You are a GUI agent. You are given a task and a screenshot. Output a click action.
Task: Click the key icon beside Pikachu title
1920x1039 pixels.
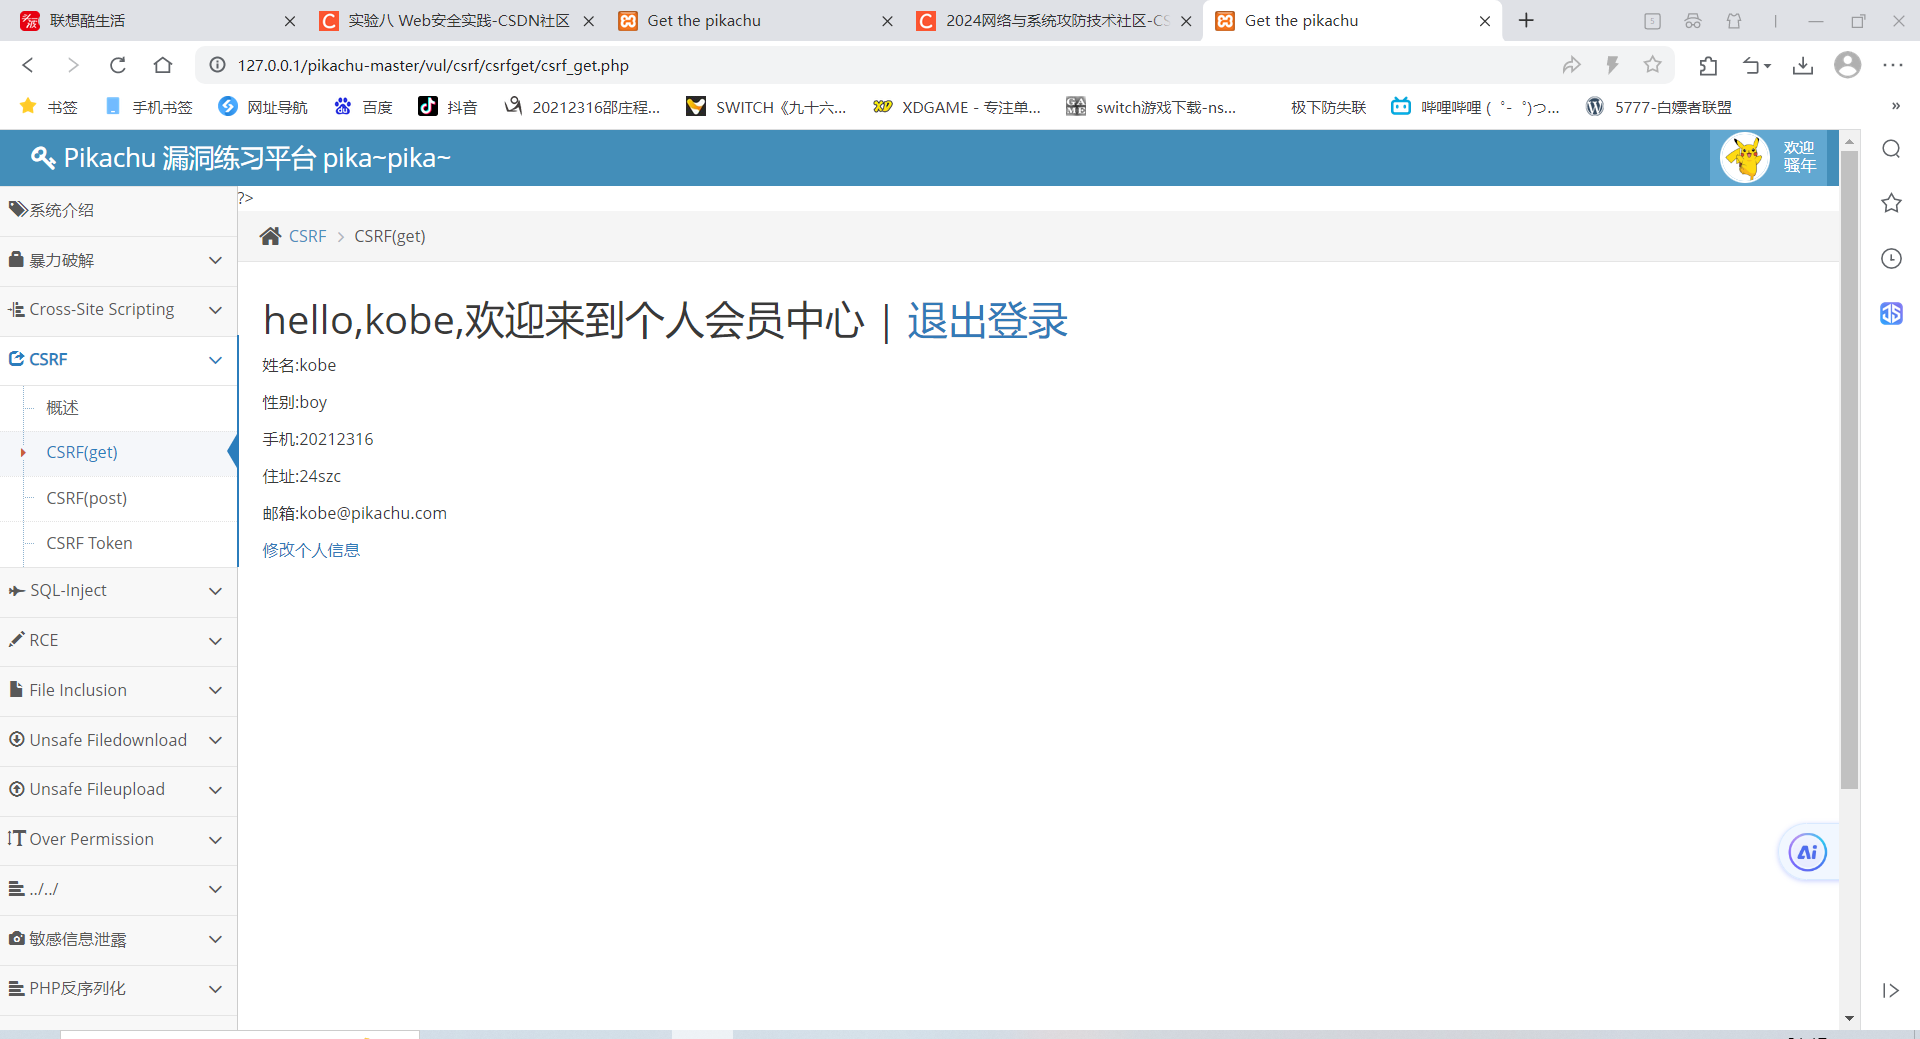pos(43,158)
